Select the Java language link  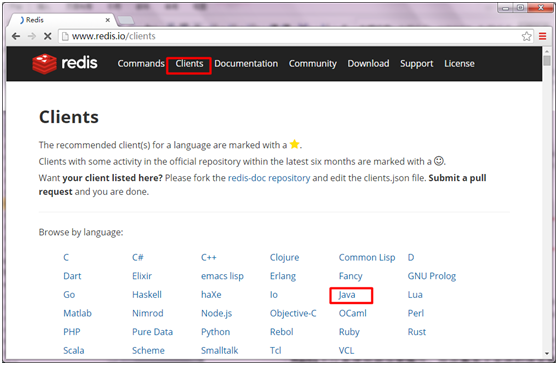(x=347, y=295)
